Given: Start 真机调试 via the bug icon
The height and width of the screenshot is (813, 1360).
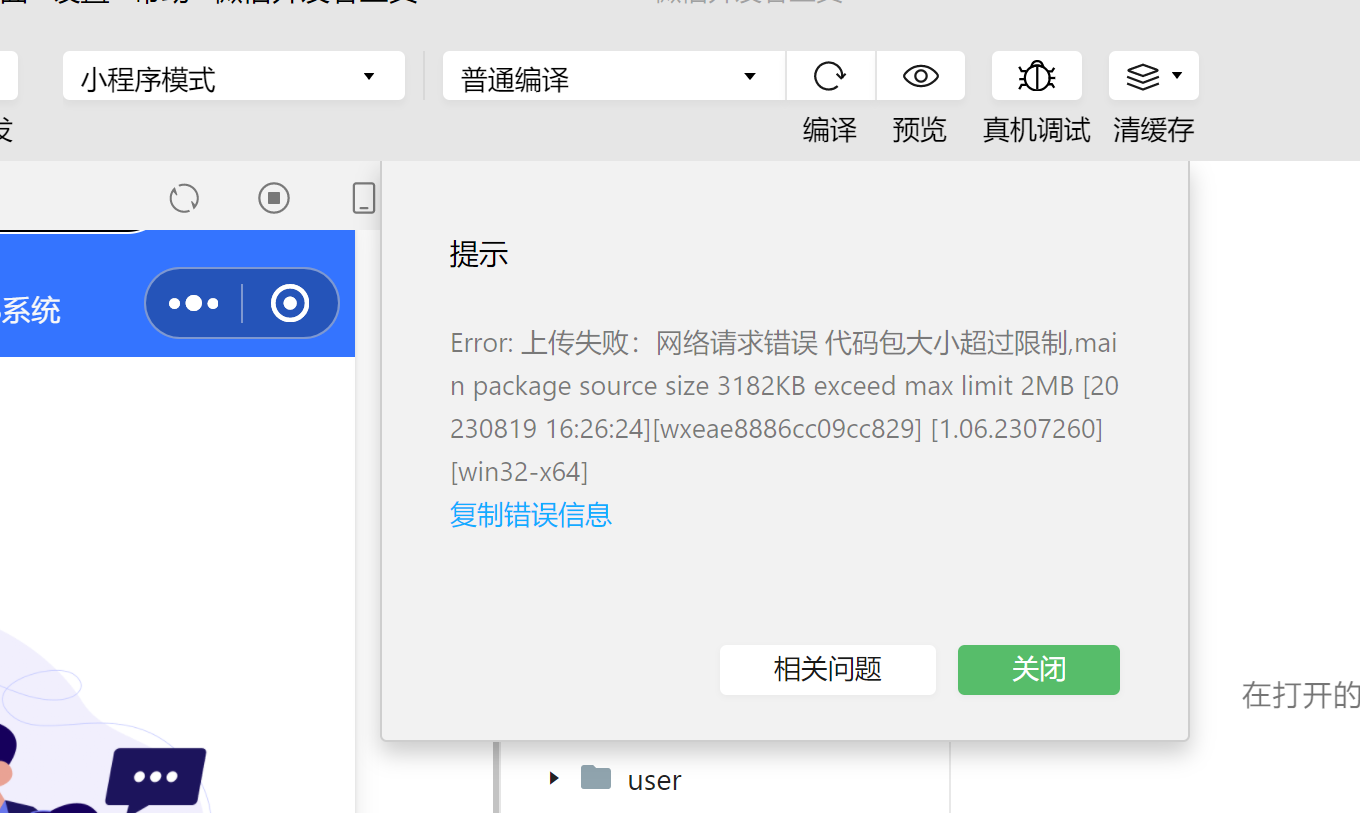Looking at the screenshot, I should [1036, 76].
